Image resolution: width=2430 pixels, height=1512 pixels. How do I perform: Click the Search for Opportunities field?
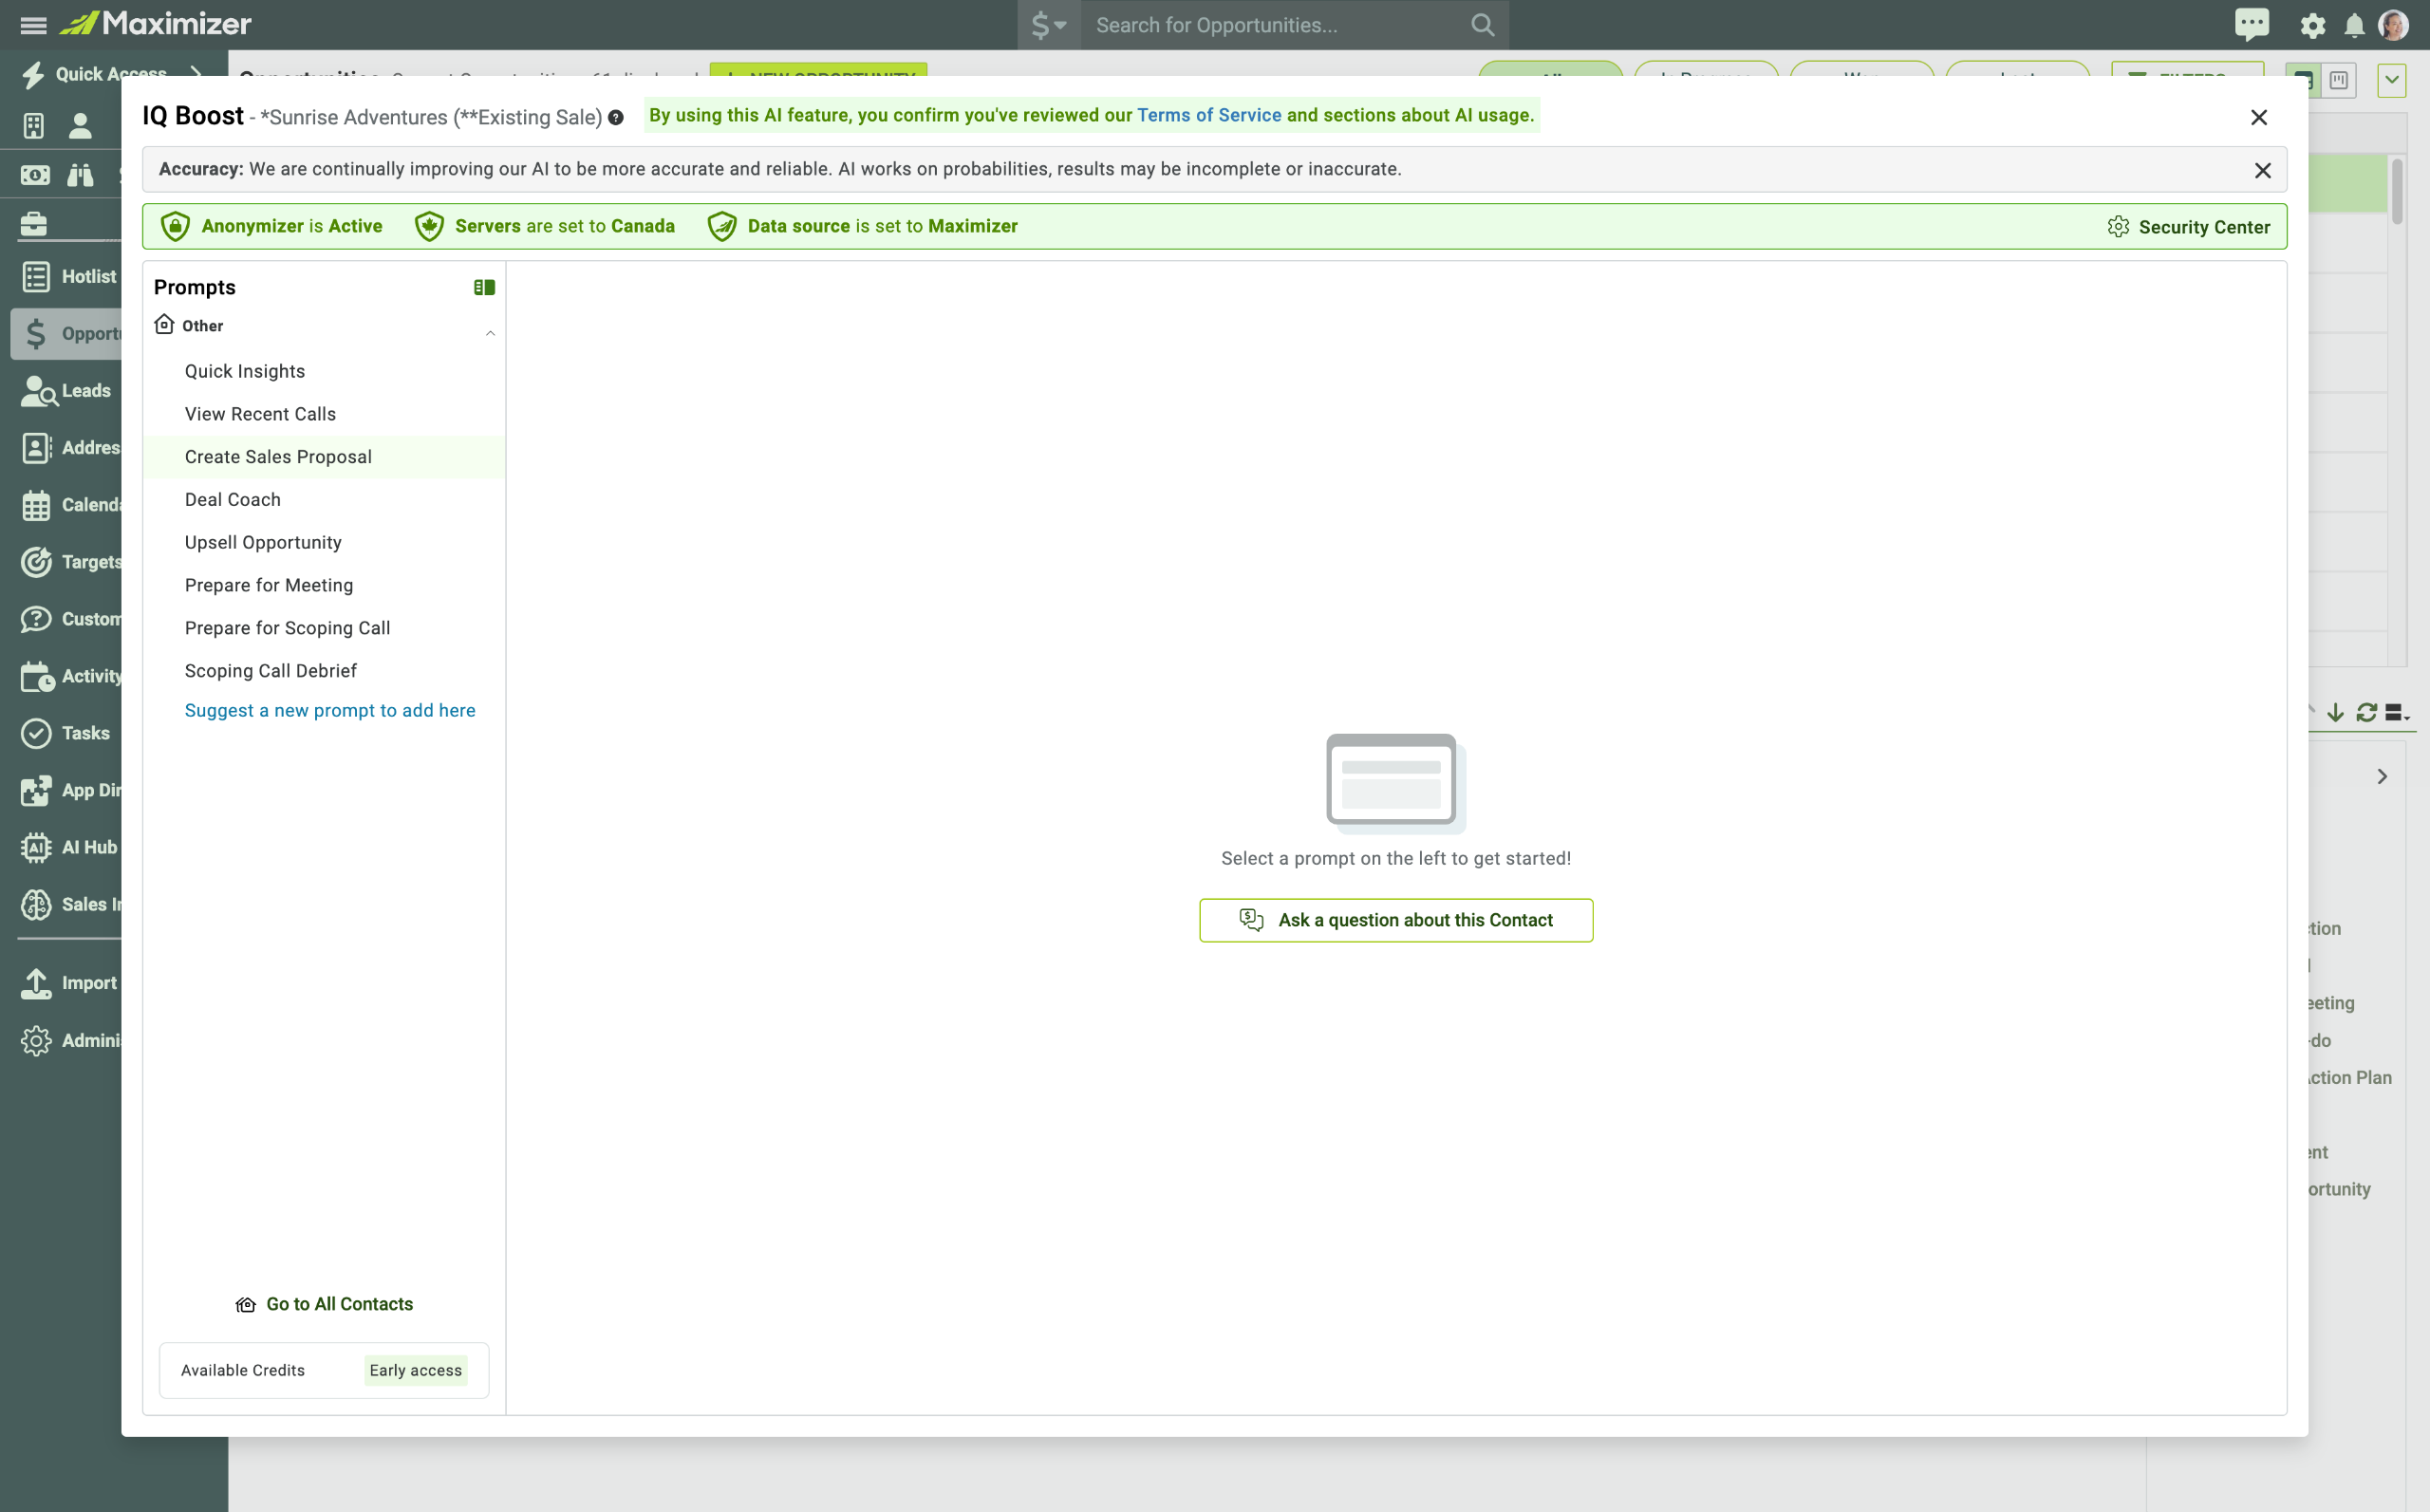point(1270,25)
